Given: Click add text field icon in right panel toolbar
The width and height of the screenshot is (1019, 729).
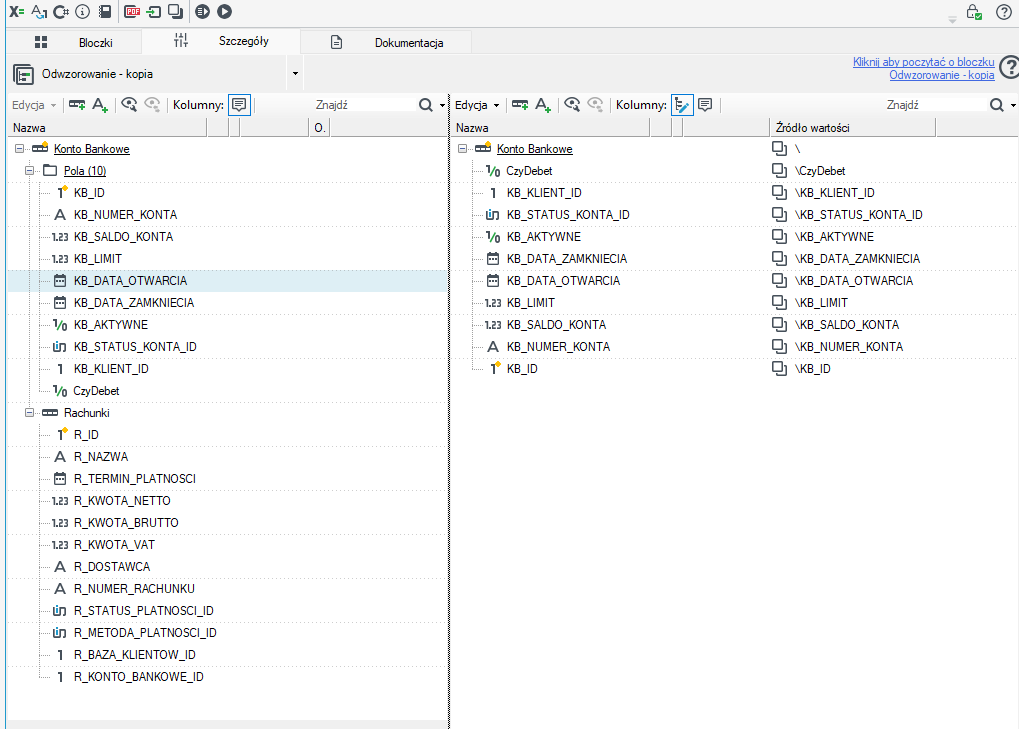Looking at the screenshot, I should pos(543,105).
